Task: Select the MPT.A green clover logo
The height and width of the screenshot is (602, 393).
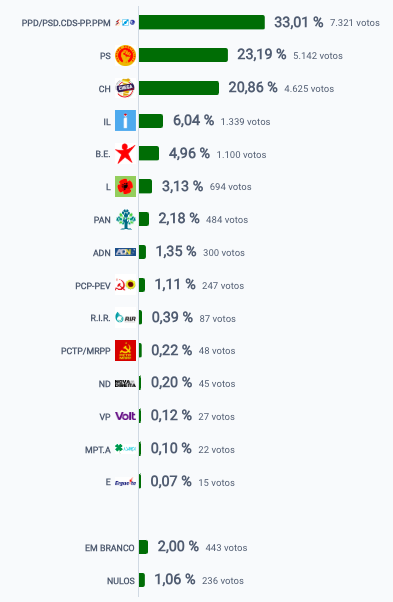Action: (x=125, y=448)
